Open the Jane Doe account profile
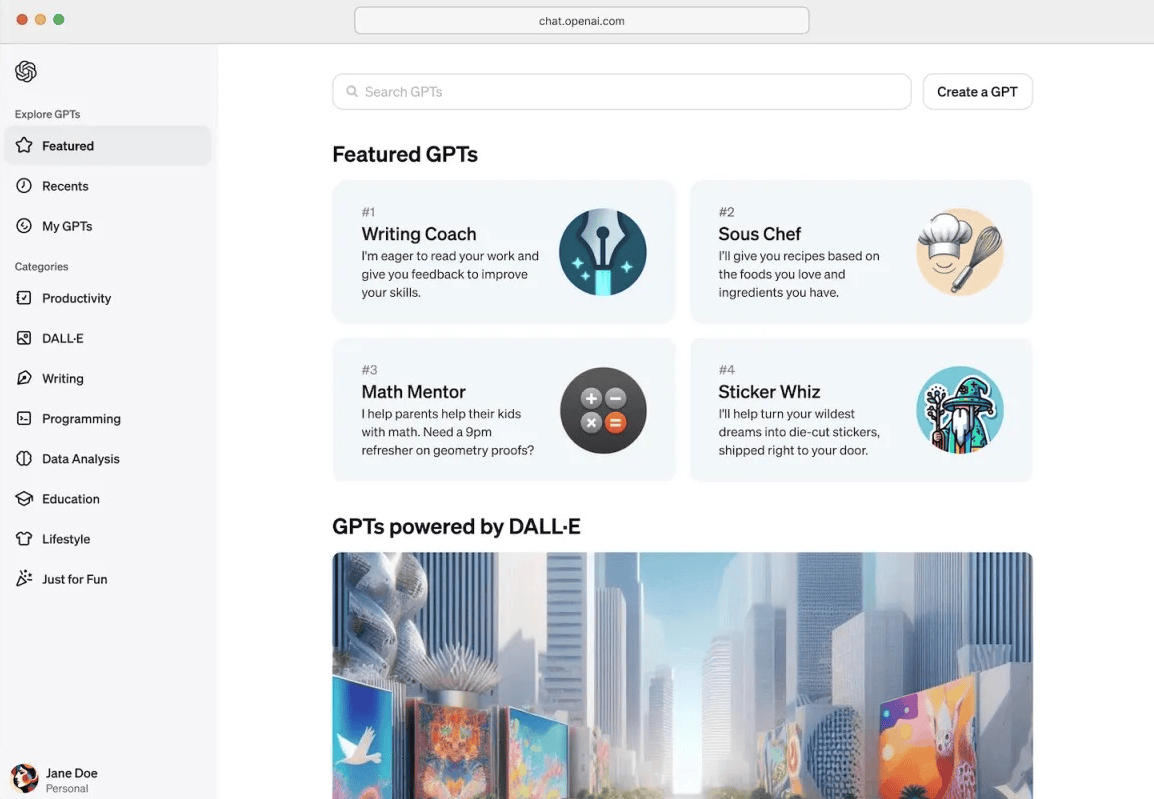 [55, 779]
